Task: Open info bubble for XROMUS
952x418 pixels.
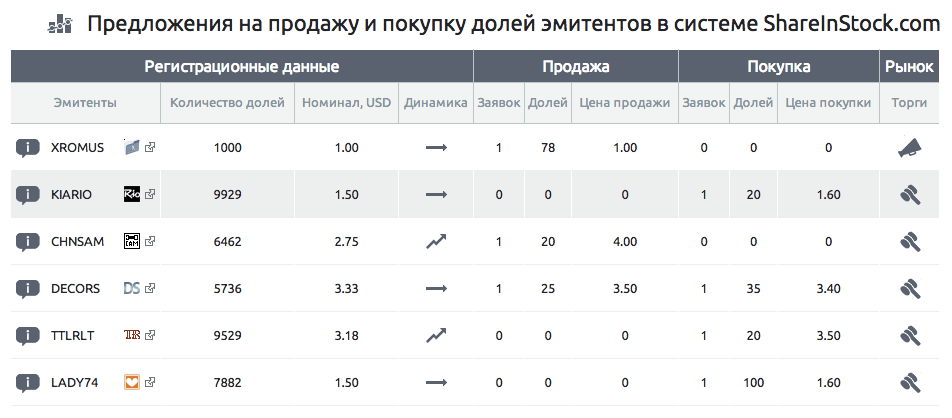Action: (x=27, y=148)
